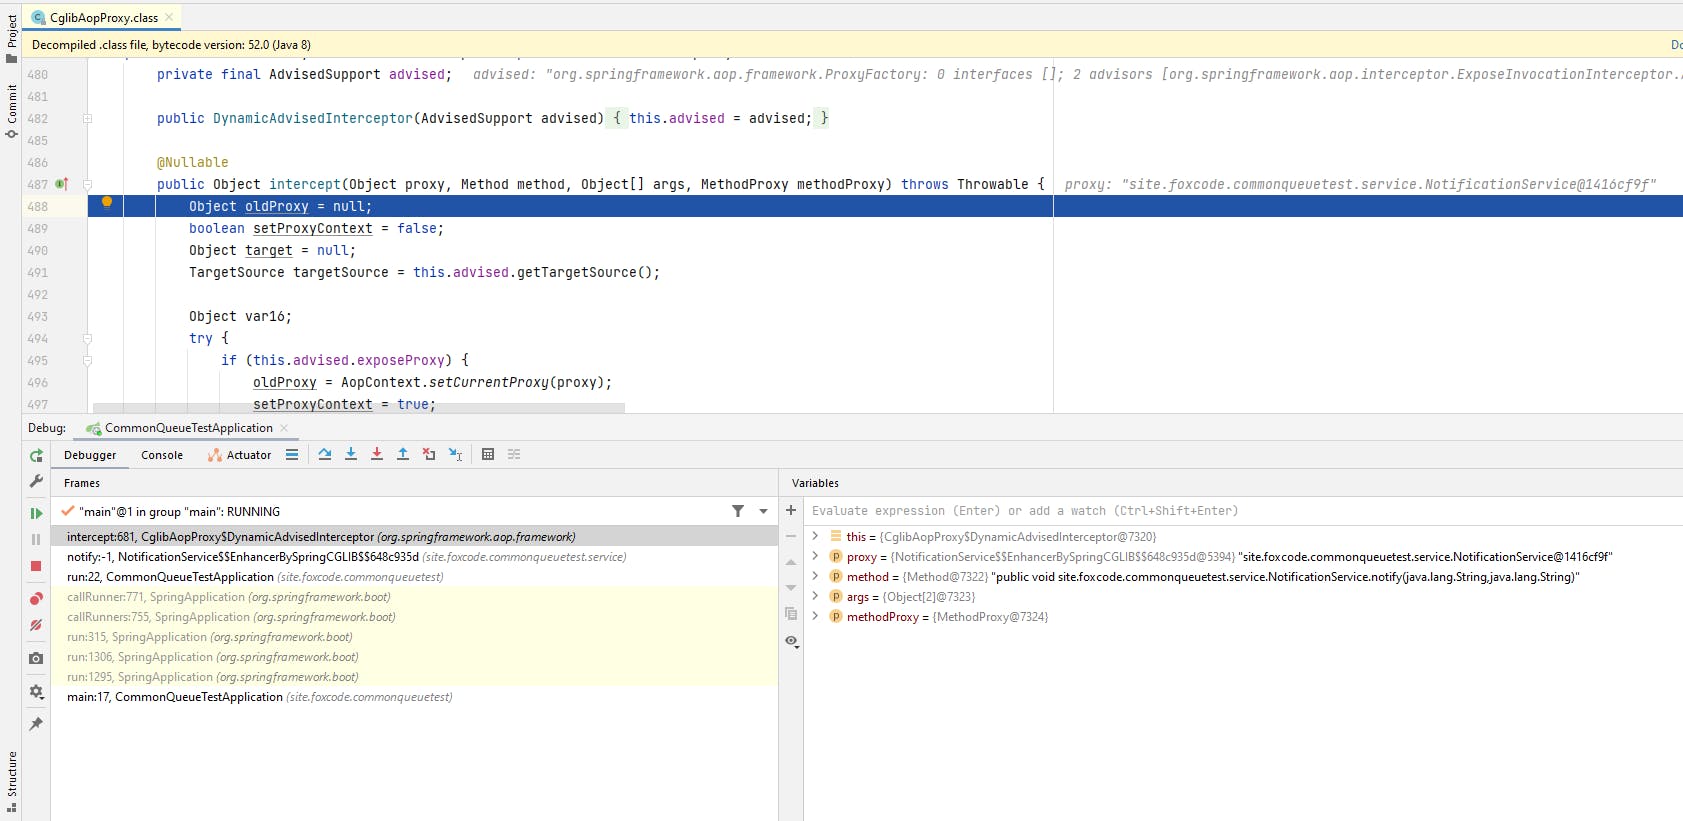The width and height of the screenshot is (1683, 821).
Task: Stop the debug session red square
Action: (36, 566)
